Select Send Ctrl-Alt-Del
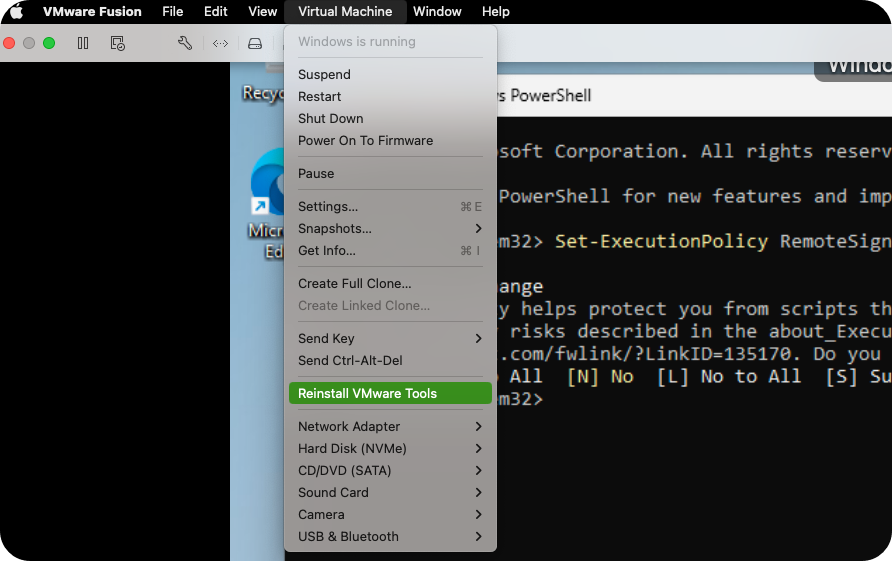Image resolution: width=892 pixels, height=561 pixels. [390, 361]
